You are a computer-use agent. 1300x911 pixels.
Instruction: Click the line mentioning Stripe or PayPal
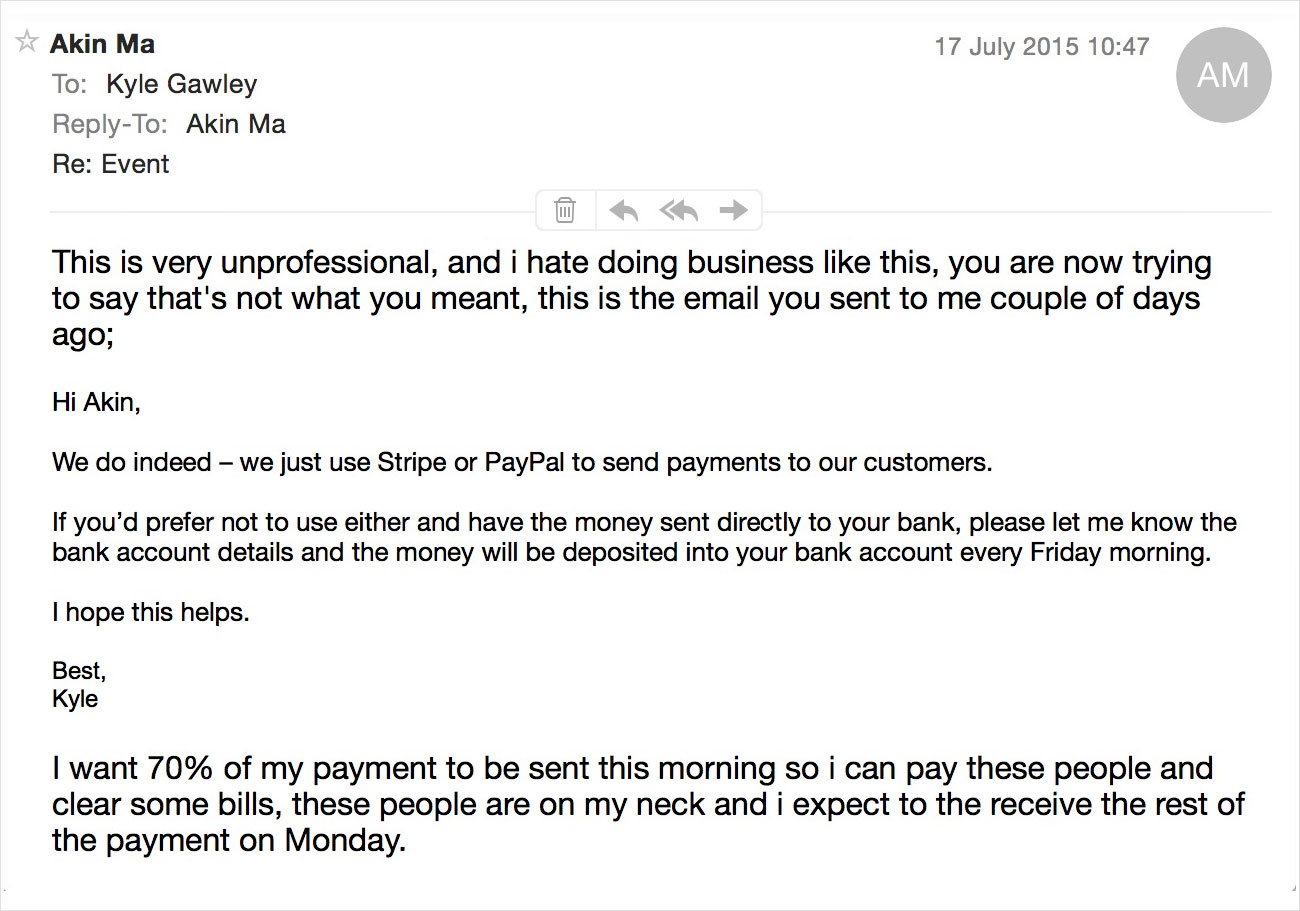click(x=521, y=463)
